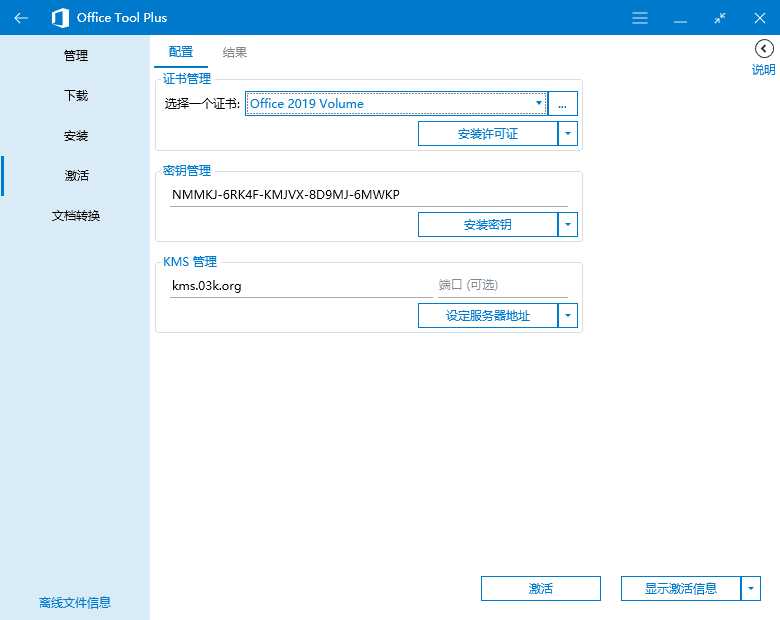Click the product key input field

(x=369, y=195)
